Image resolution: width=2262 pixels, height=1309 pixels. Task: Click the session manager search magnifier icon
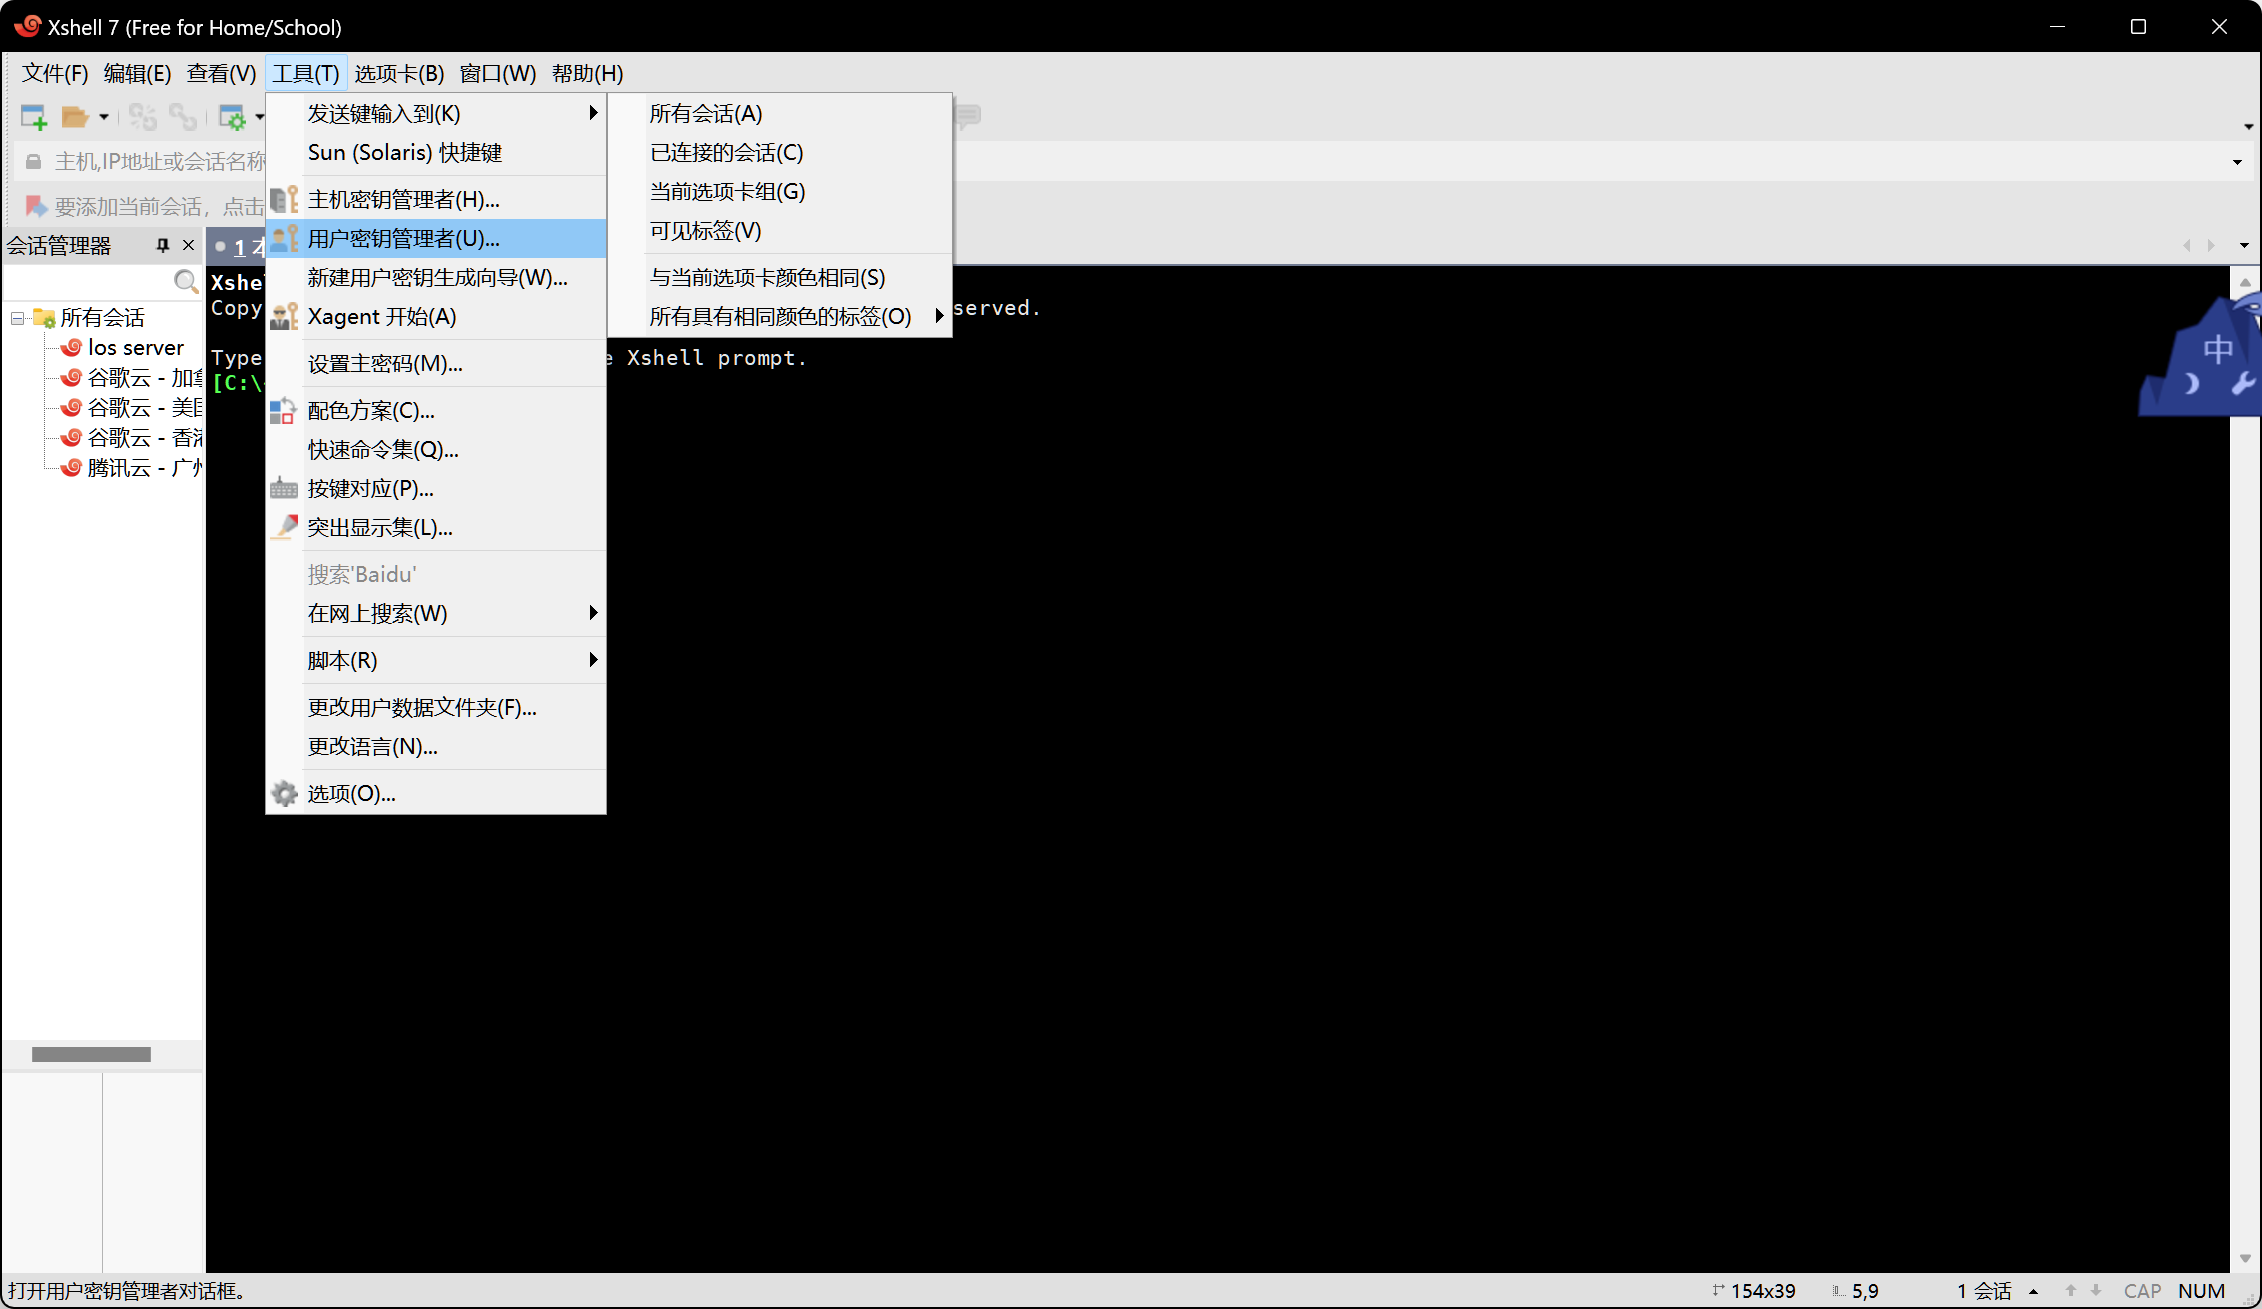click(x=185, y=281)
